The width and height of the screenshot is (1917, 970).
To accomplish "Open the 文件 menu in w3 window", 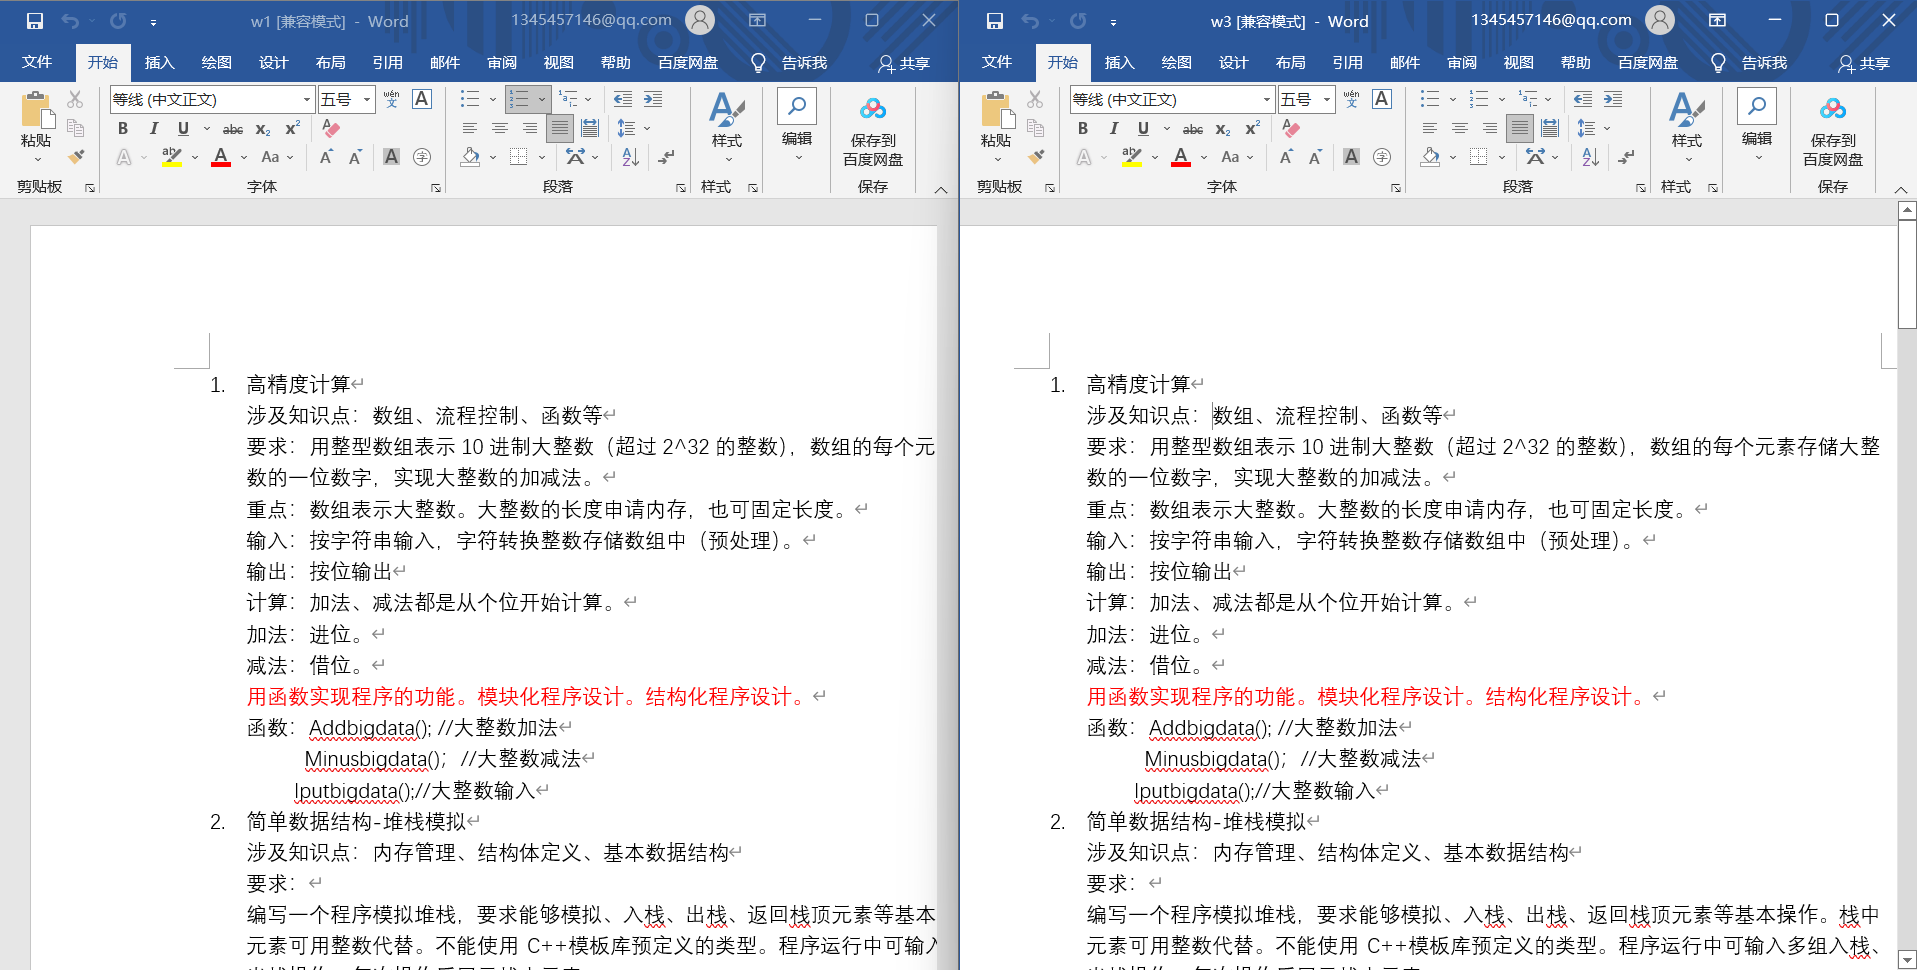I will tap(997, 62).
